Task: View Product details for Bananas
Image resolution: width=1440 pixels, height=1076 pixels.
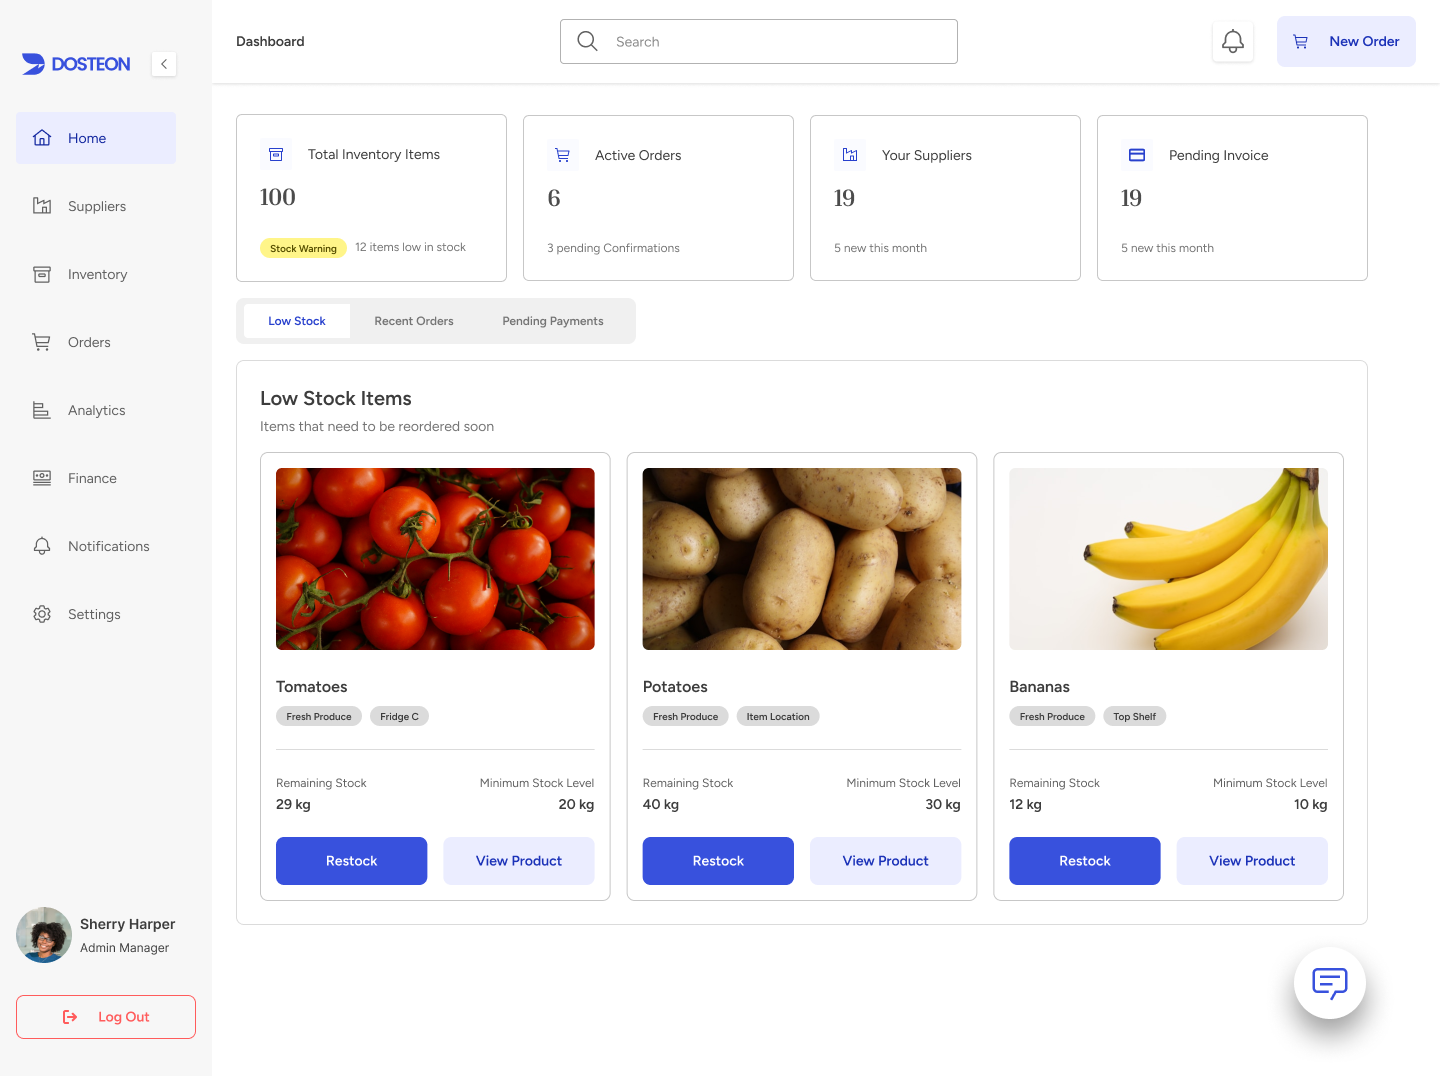Action: point(1252,860)
